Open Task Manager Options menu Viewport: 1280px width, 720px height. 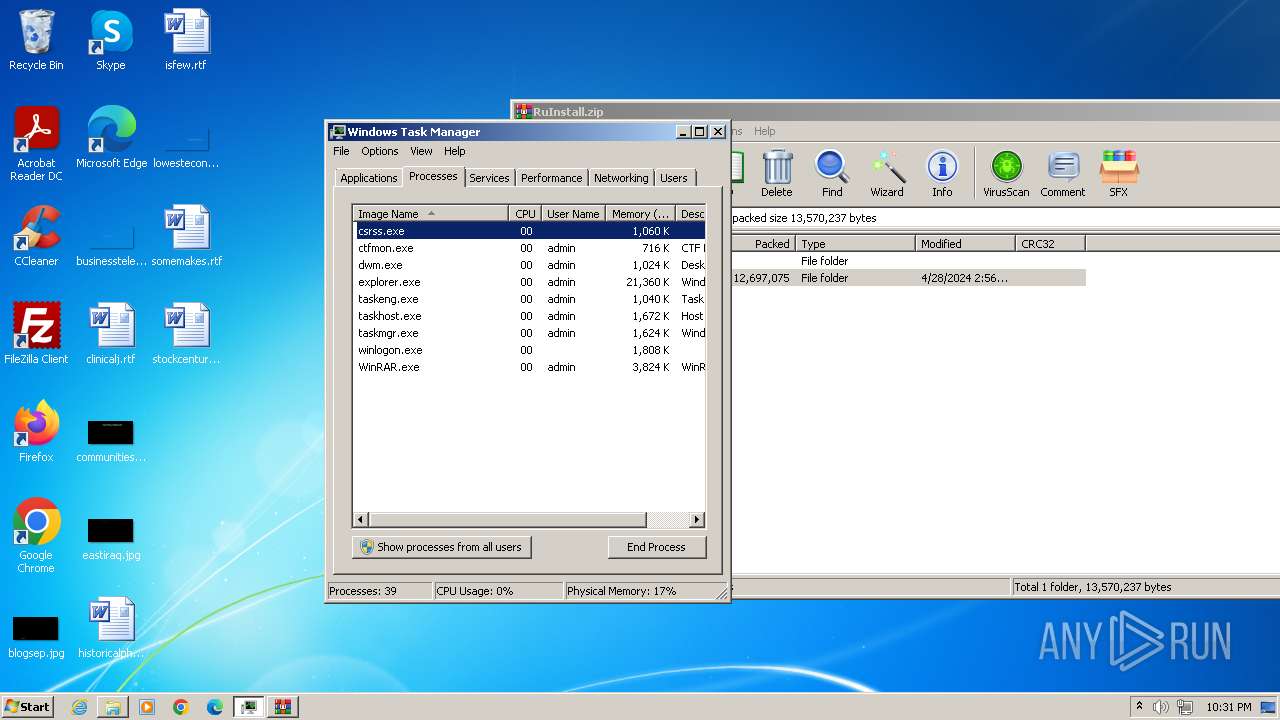[x=380, y=151]
